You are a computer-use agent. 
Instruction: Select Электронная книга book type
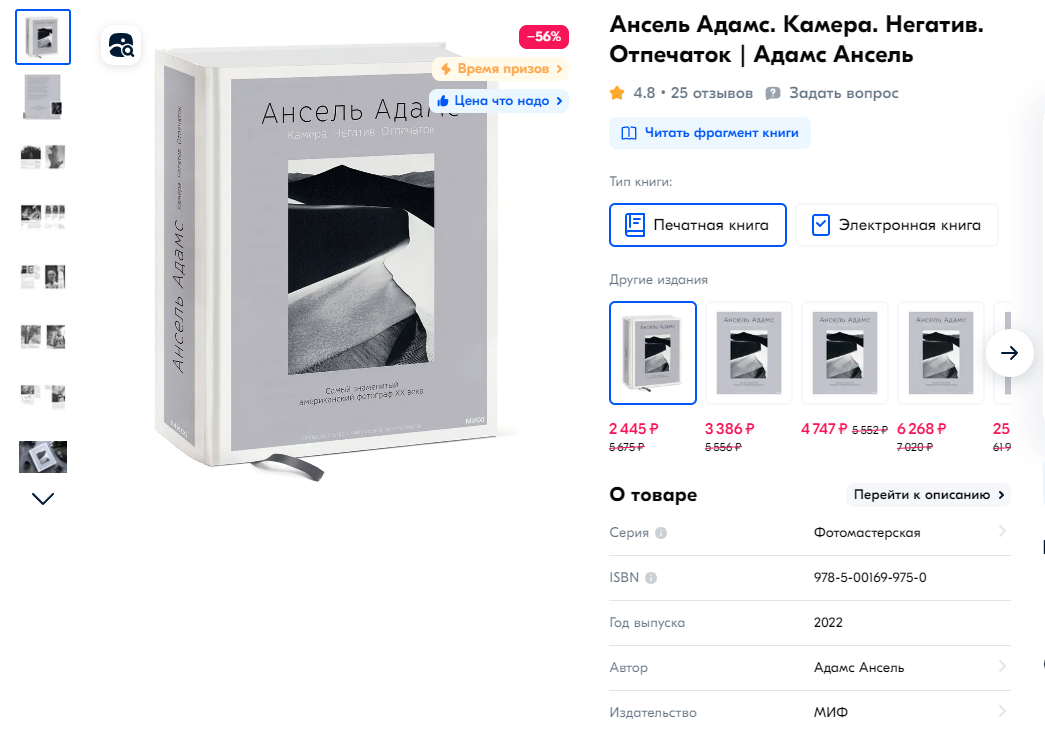897,225
